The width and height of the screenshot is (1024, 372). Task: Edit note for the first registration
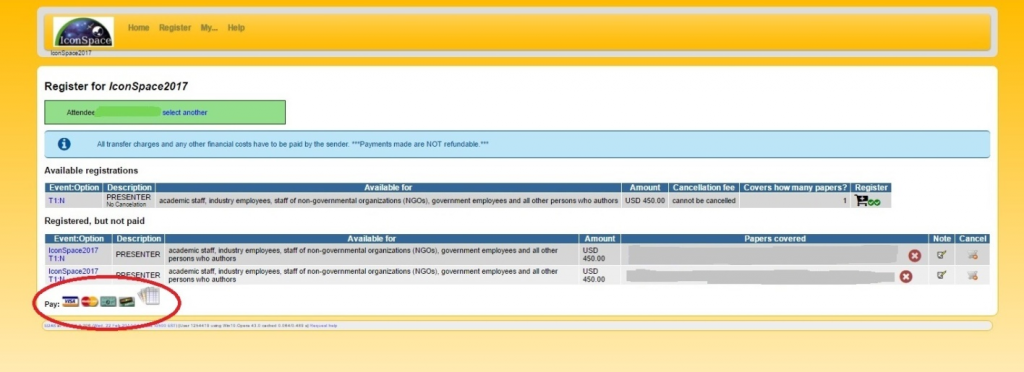(x=941, y=256)
